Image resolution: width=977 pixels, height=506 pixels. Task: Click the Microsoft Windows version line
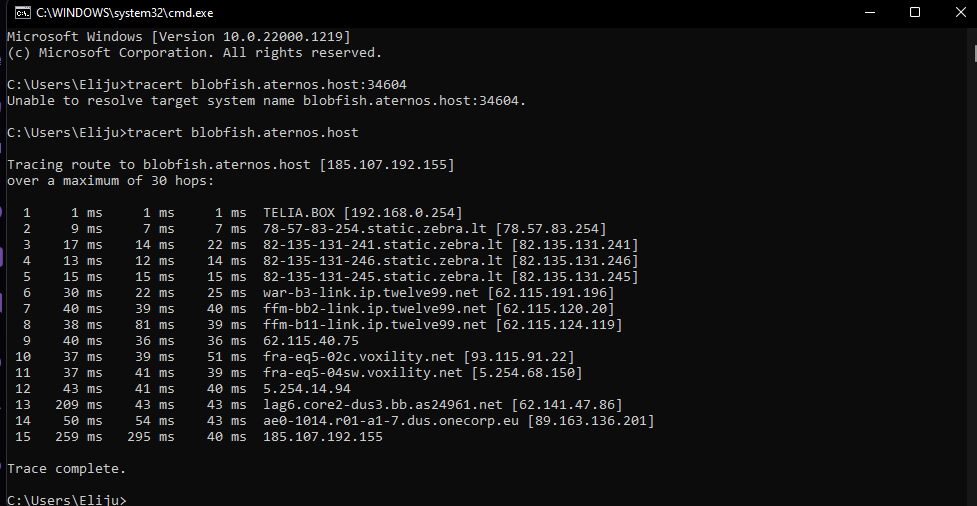(x=179, y=37)
